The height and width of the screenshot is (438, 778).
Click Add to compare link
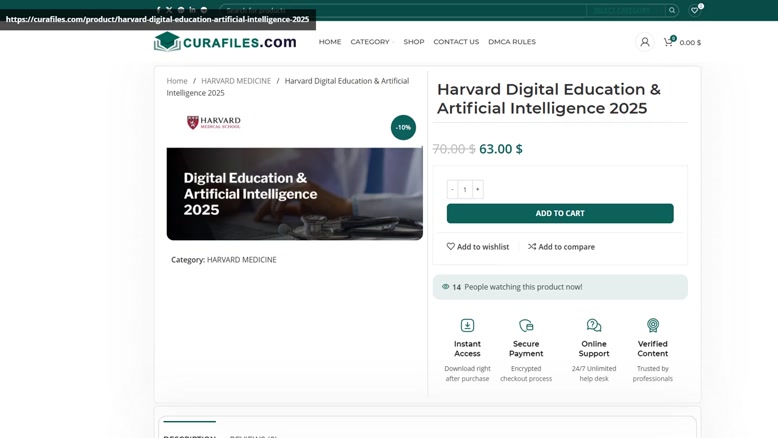(x=561, y=247)
